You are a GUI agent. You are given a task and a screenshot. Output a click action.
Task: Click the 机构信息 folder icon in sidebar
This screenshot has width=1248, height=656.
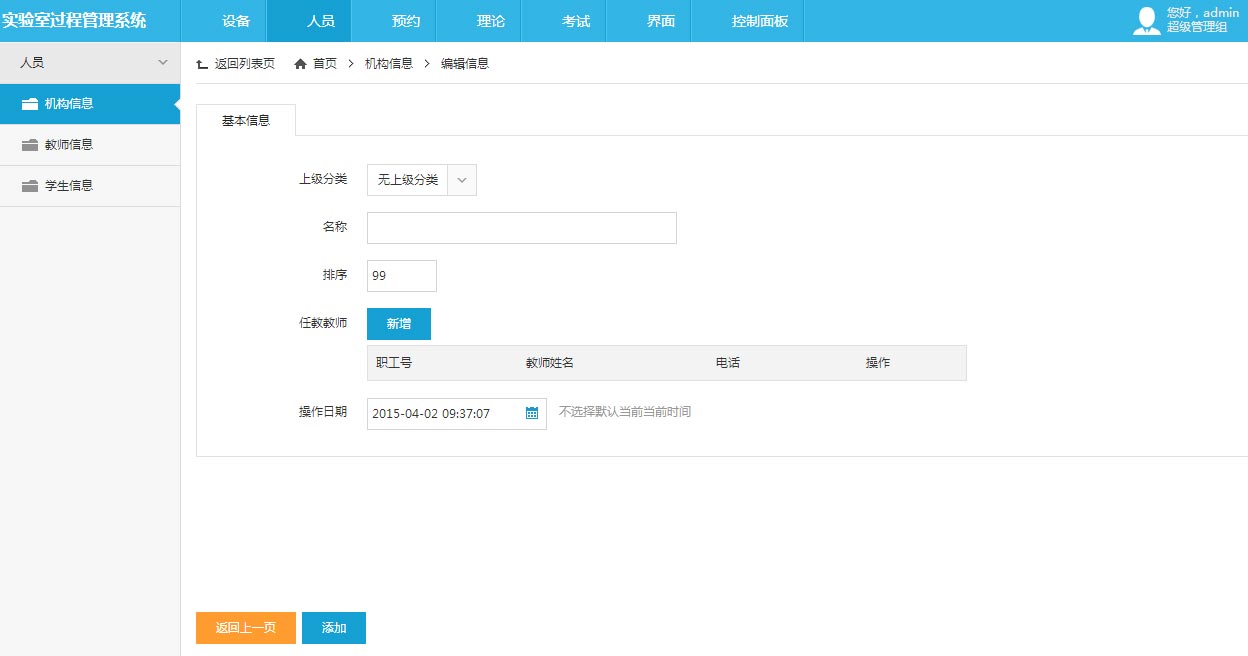[x=29, y=104]
